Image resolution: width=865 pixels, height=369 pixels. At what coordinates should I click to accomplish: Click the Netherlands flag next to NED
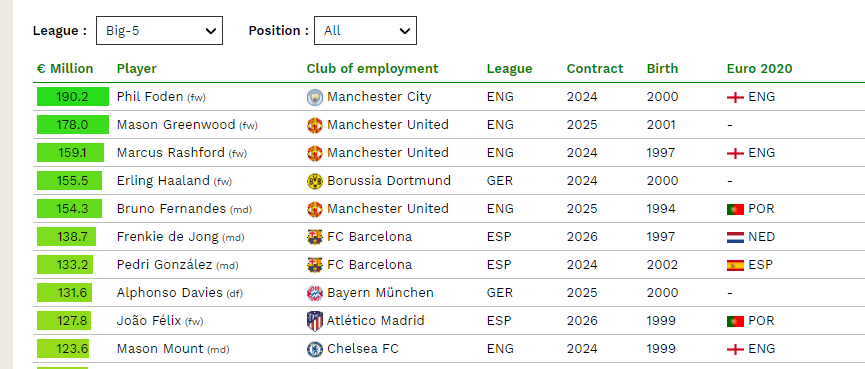pos(735,237)
